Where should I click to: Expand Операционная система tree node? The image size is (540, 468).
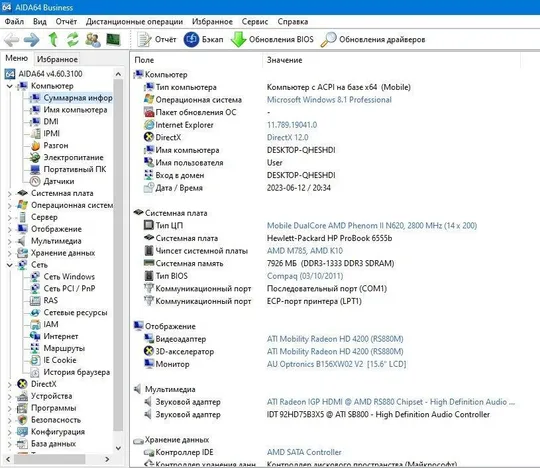[x=10, y=206]
